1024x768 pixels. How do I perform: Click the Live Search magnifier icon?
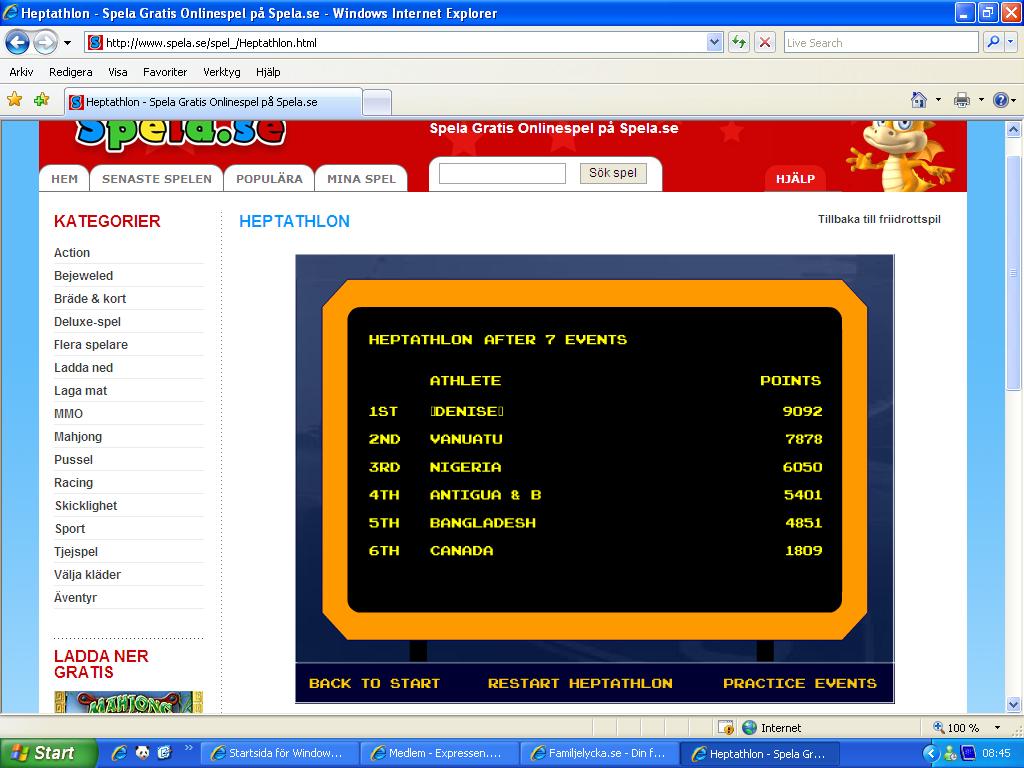click(x=993, y=42)
